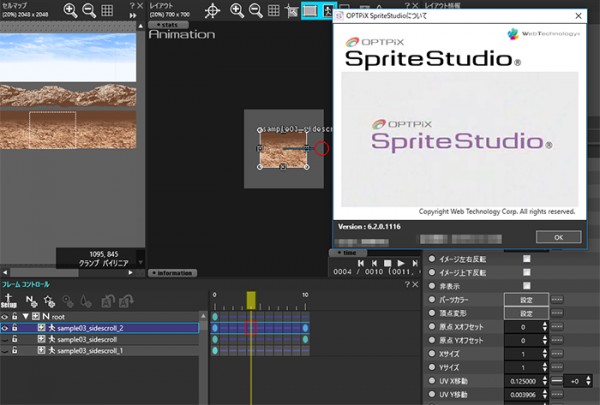Image resolution: width=600 pixels, height=405 pixels.
Task: Toggle the Y size attribute radio dot
Action: tap(432, 367)
